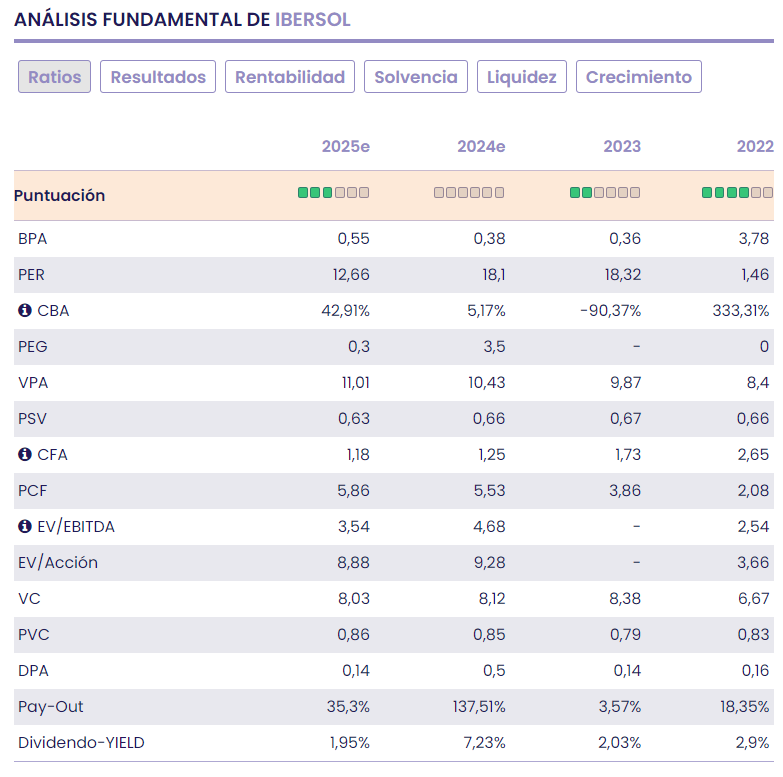783x777 pixels.
Task: Click the 2024e score rating squares
Action: pos(469,193)
